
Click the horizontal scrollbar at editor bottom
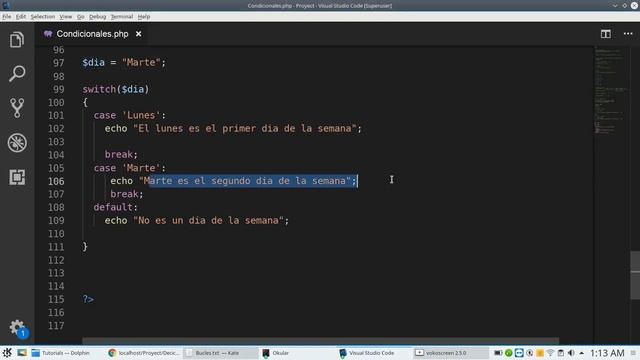click(320, 340)
